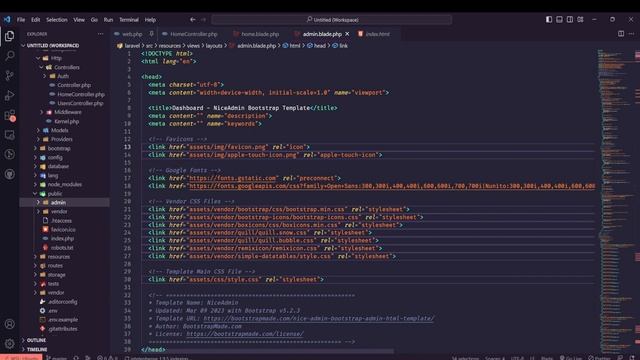Click the VS Code logo icon

click(7, 19)
